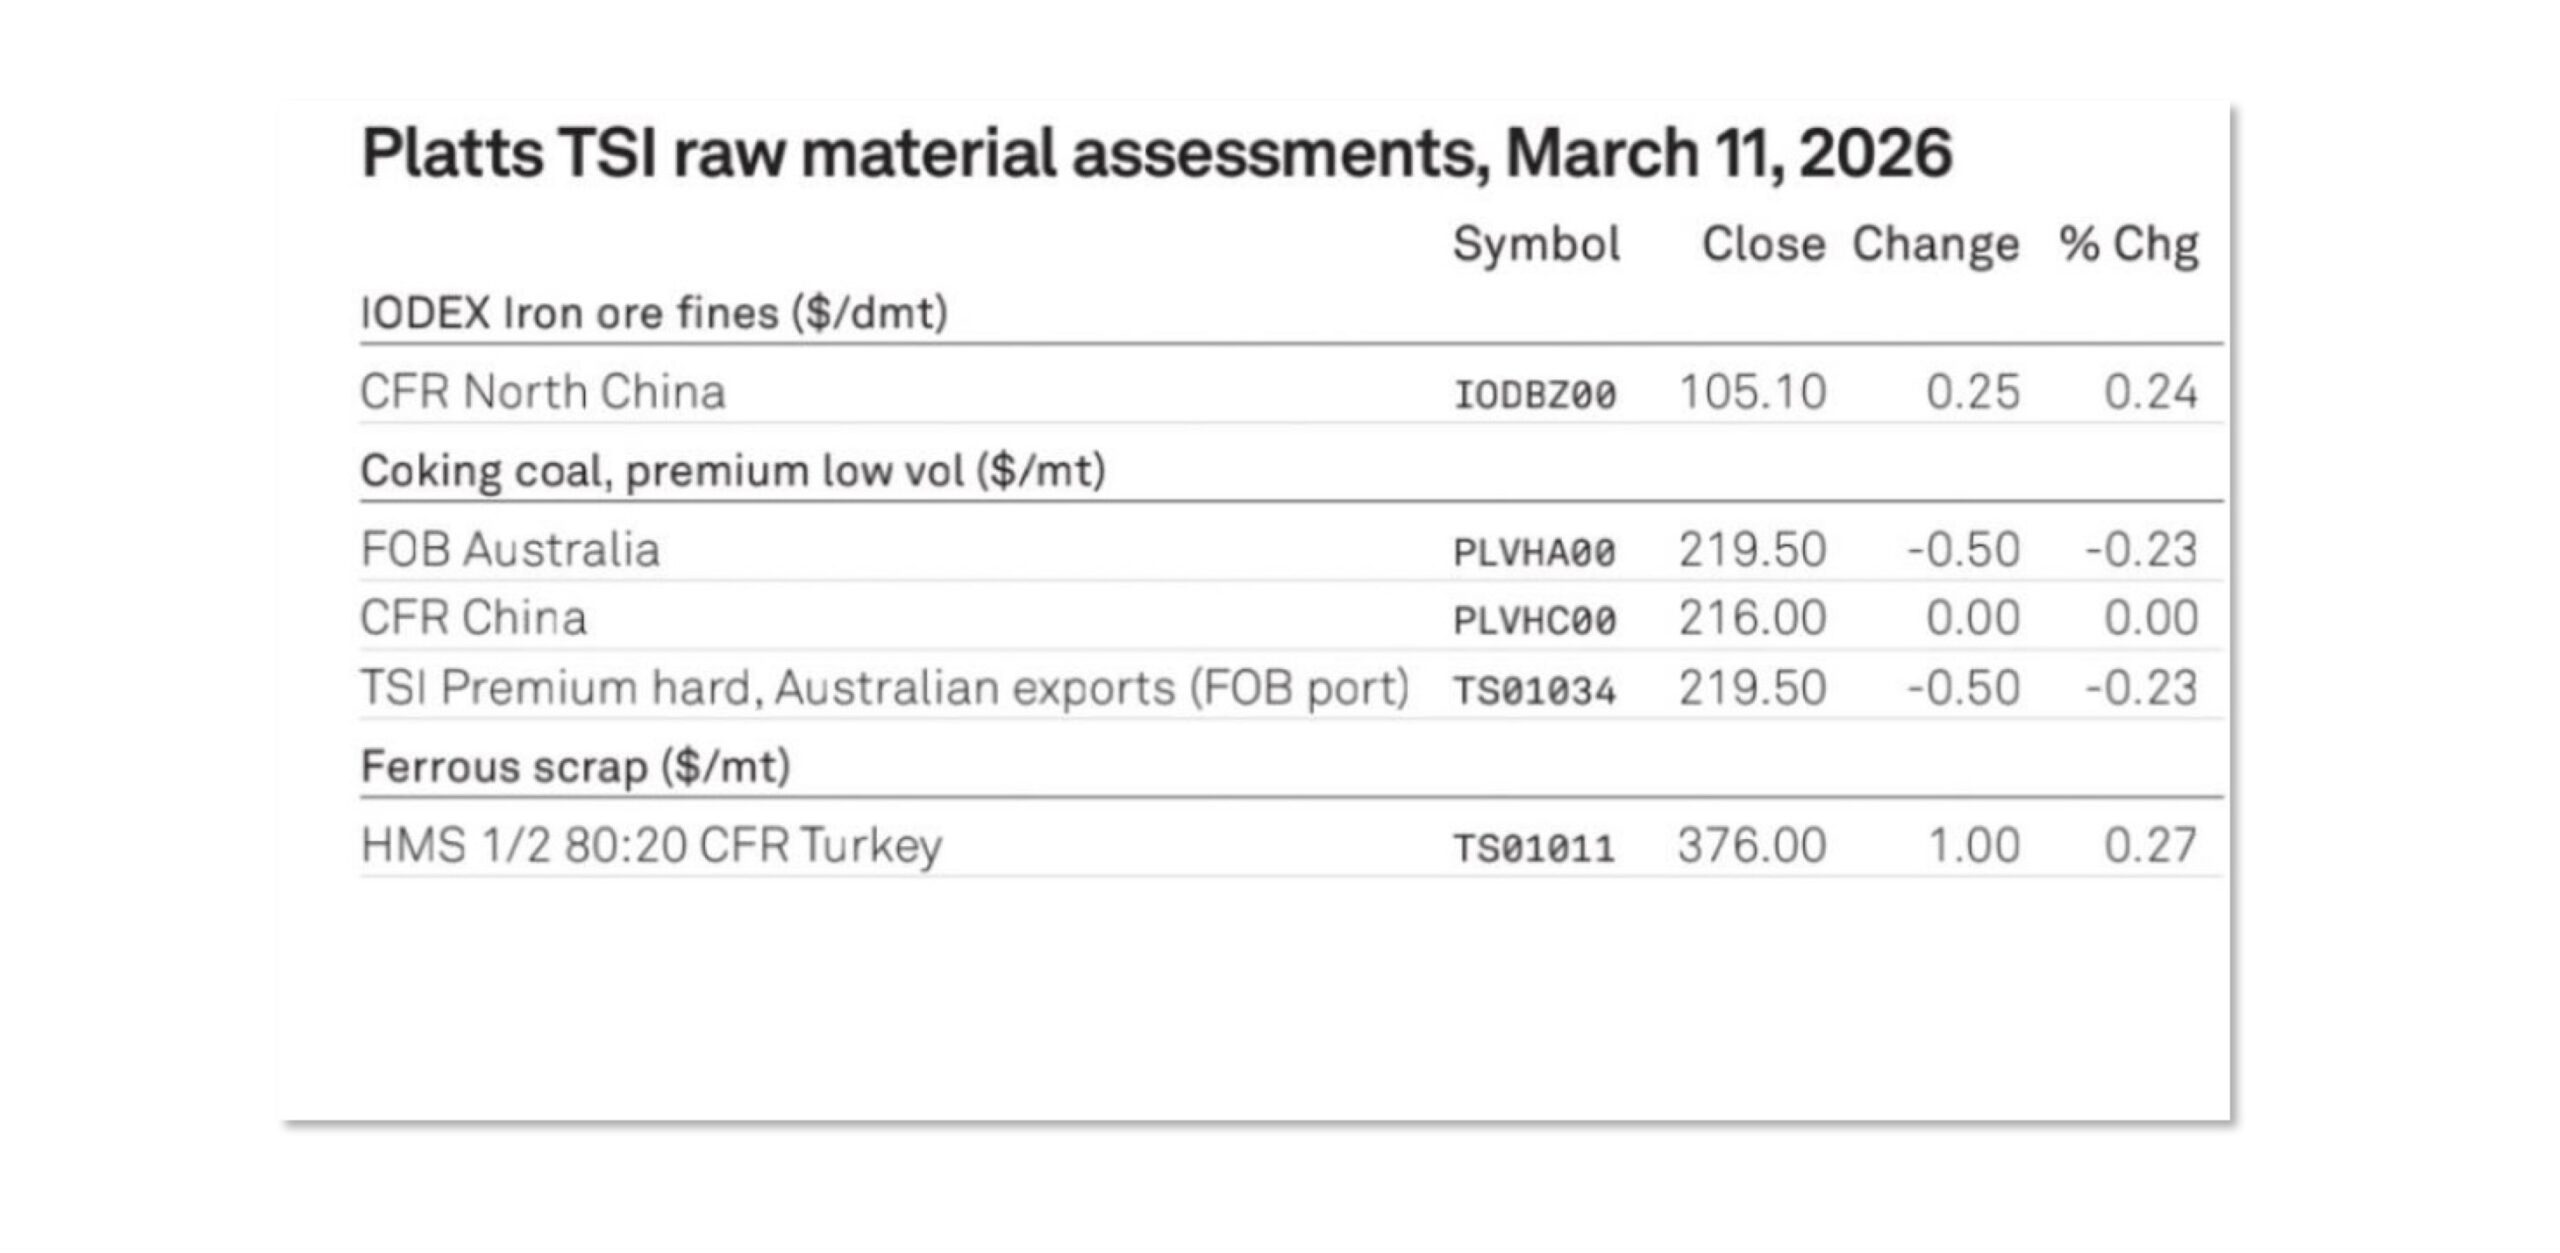Click the TSI Premium hard Australian exports label
2560x1253 pixels.
pos(884,688)
